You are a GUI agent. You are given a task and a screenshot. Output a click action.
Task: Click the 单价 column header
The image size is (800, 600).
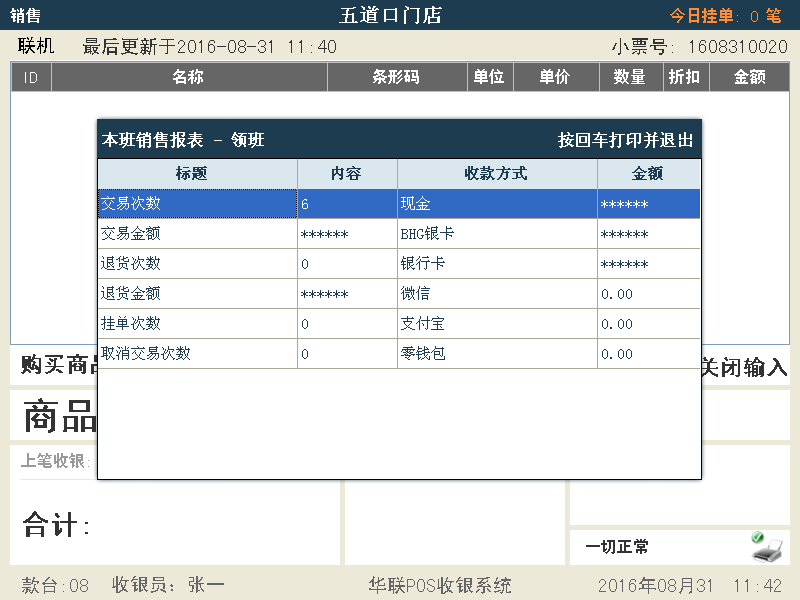(556, 77)
